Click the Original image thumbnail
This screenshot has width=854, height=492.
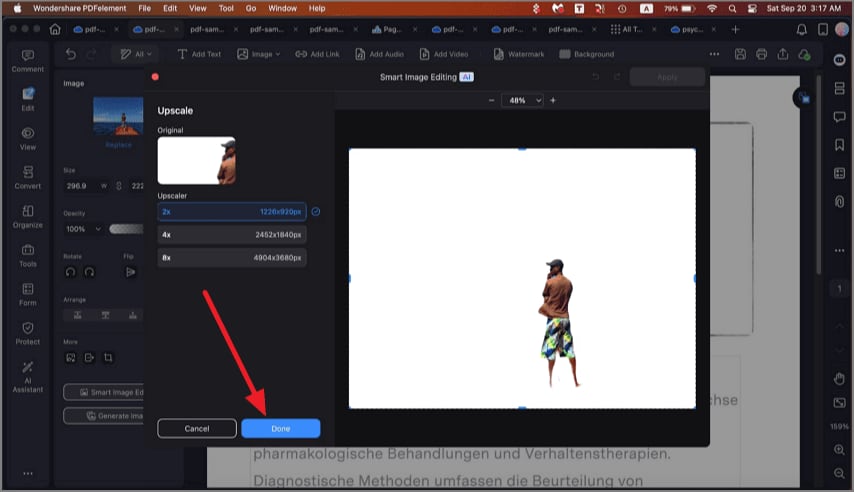click(197, 160)
